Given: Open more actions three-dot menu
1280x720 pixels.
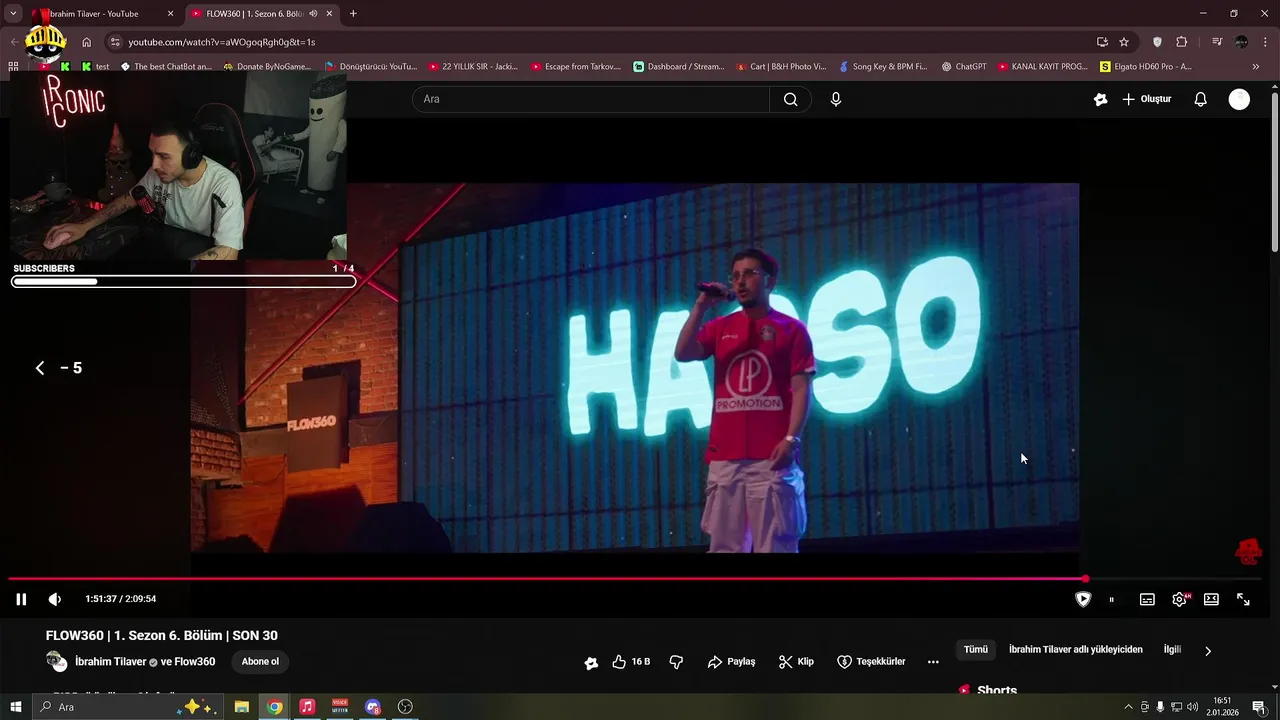Looking at the screenshot, I should coord(933,662).
